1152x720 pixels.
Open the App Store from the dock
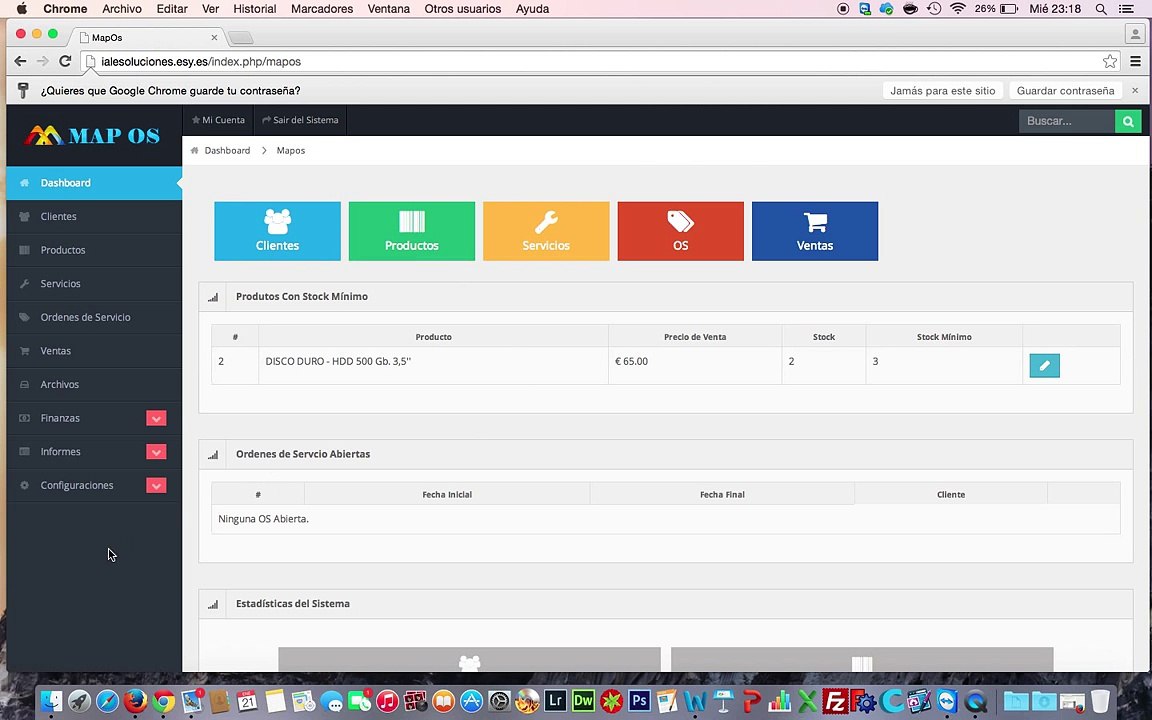[x=471, y=701]
